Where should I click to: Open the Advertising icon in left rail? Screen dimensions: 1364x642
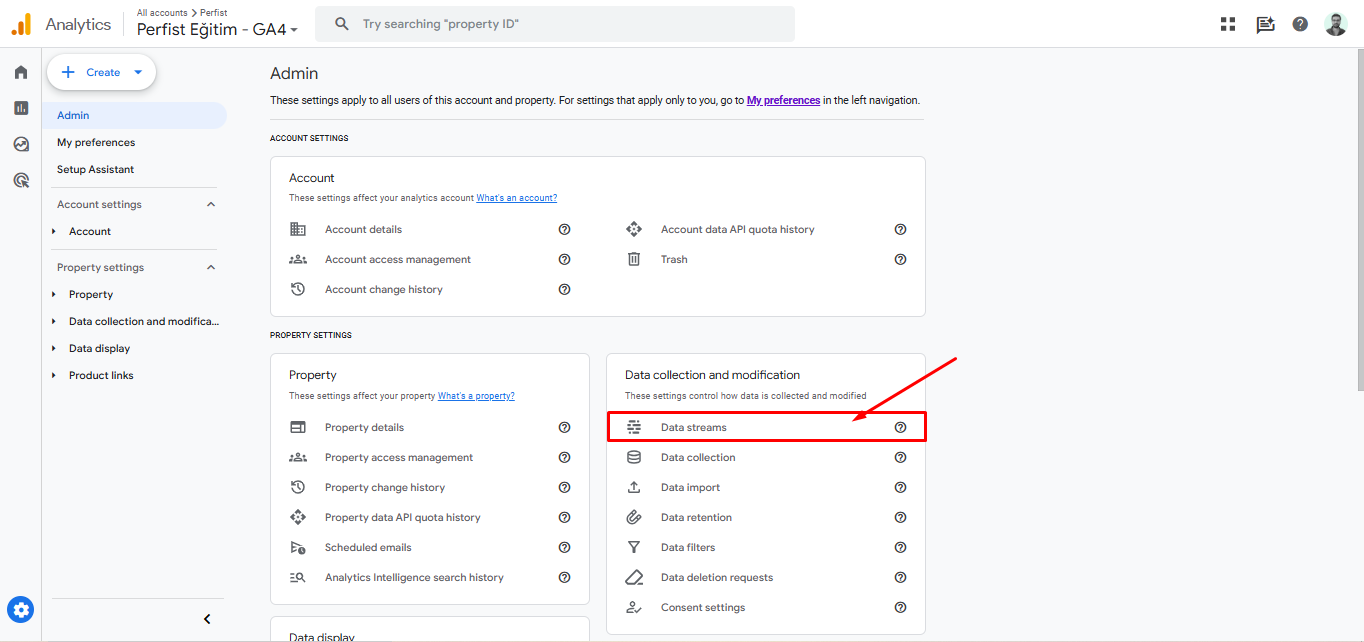coord(21,180)
